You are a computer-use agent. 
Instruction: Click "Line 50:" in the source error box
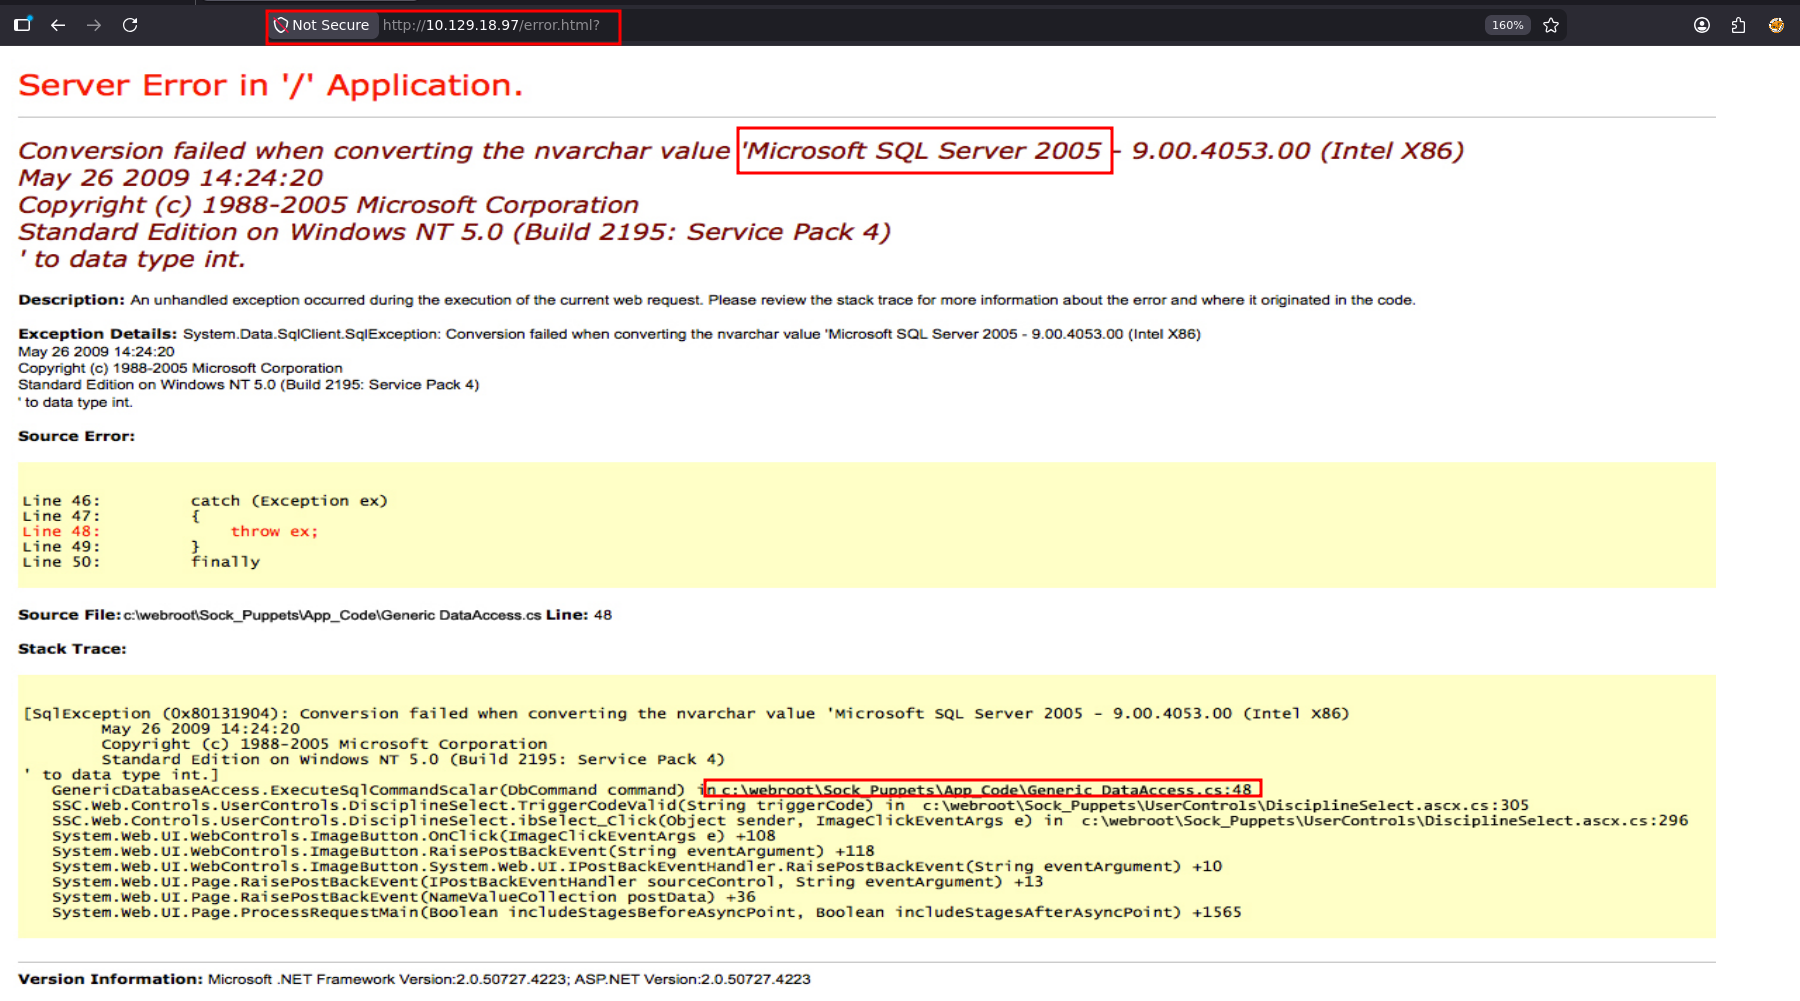pyautogui.click(x=61, y=562)
